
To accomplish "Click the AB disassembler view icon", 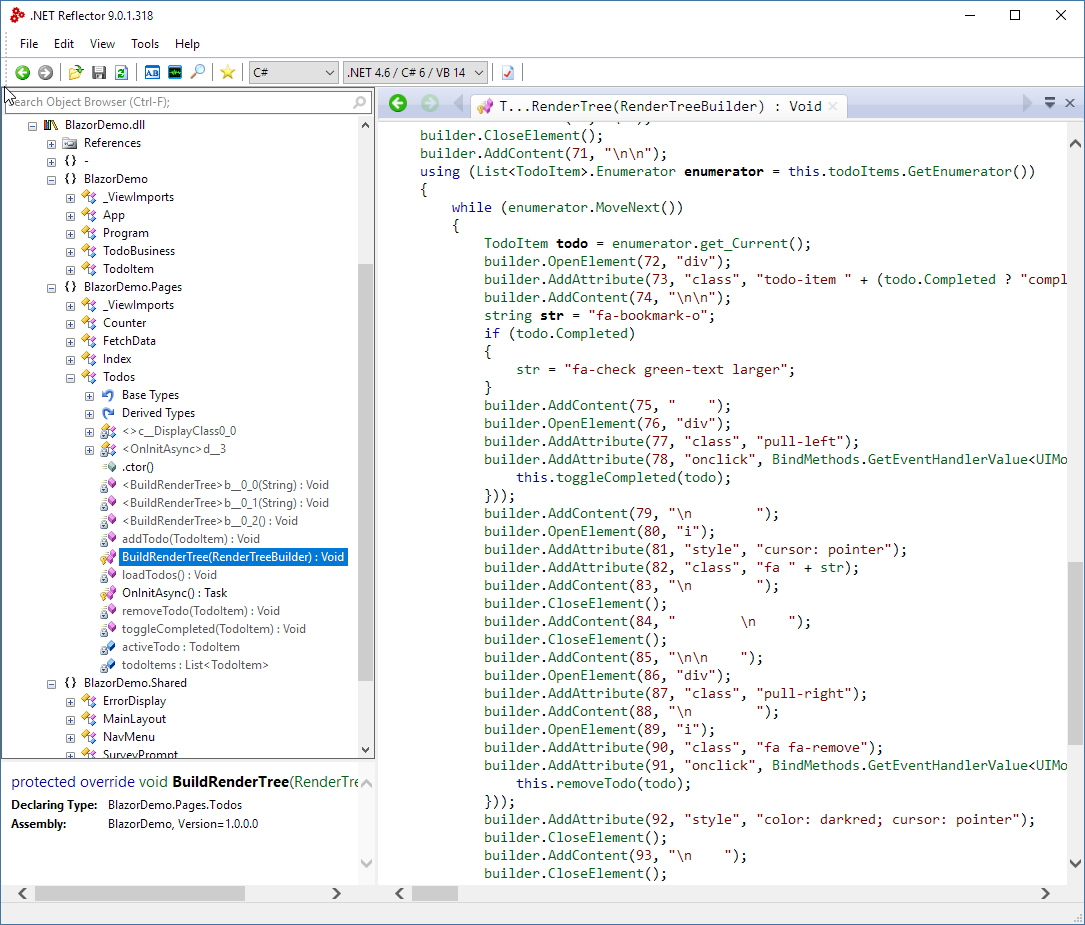I will coord(152,72).
